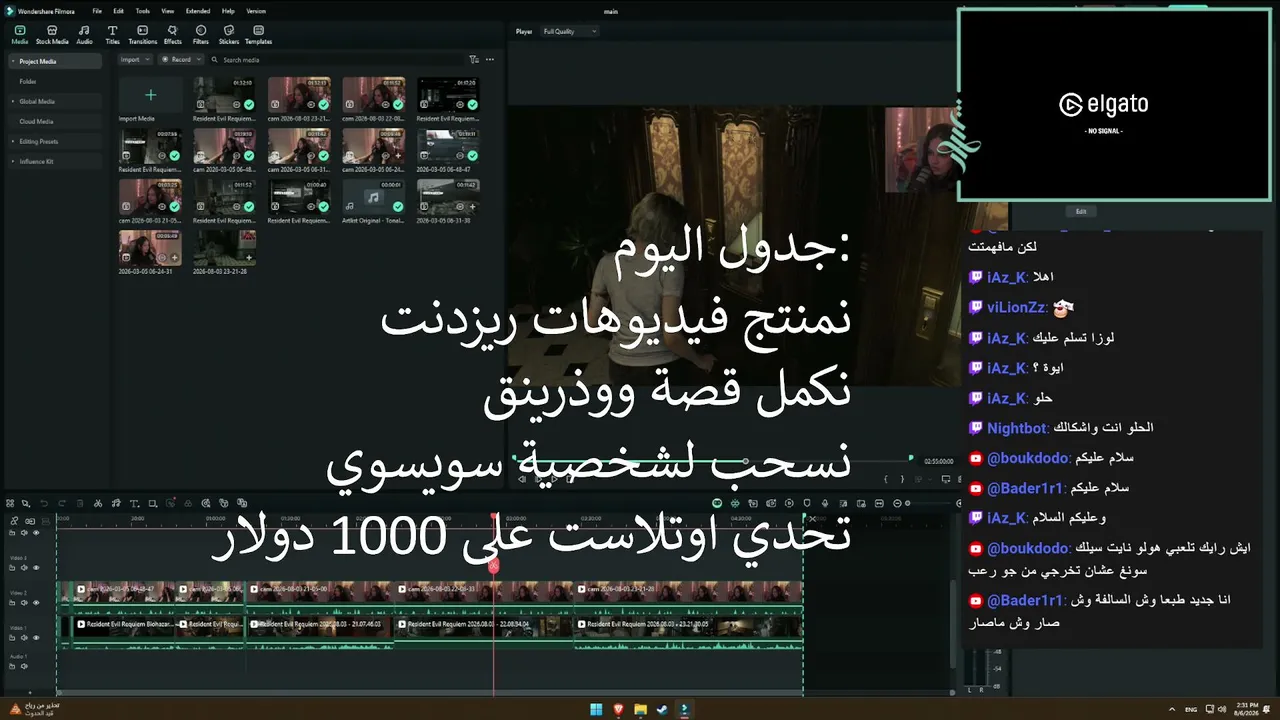Open the Tools menu

click(x=143, y=11)
